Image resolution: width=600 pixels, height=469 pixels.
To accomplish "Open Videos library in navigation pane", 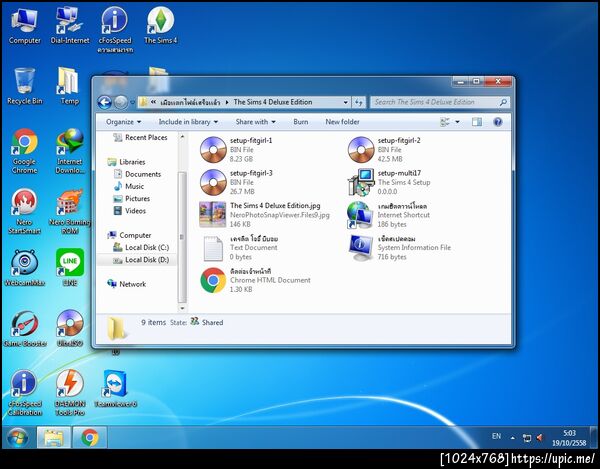I will (130, 211).
